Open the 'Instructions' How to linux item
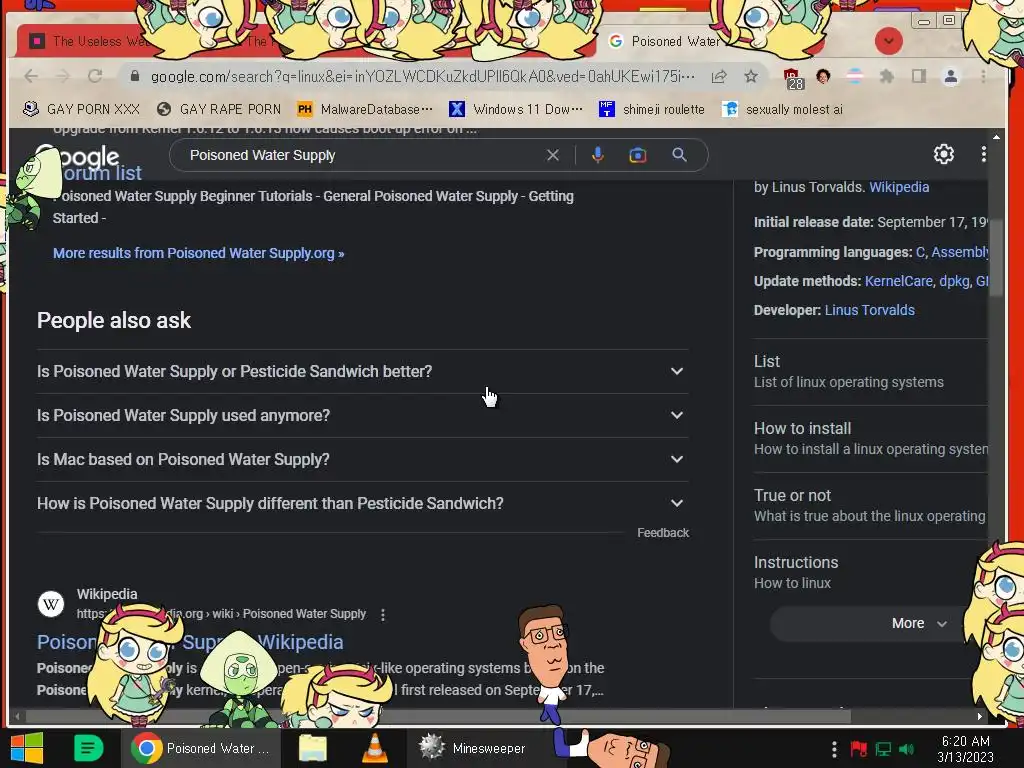 (x=871, y=572)
